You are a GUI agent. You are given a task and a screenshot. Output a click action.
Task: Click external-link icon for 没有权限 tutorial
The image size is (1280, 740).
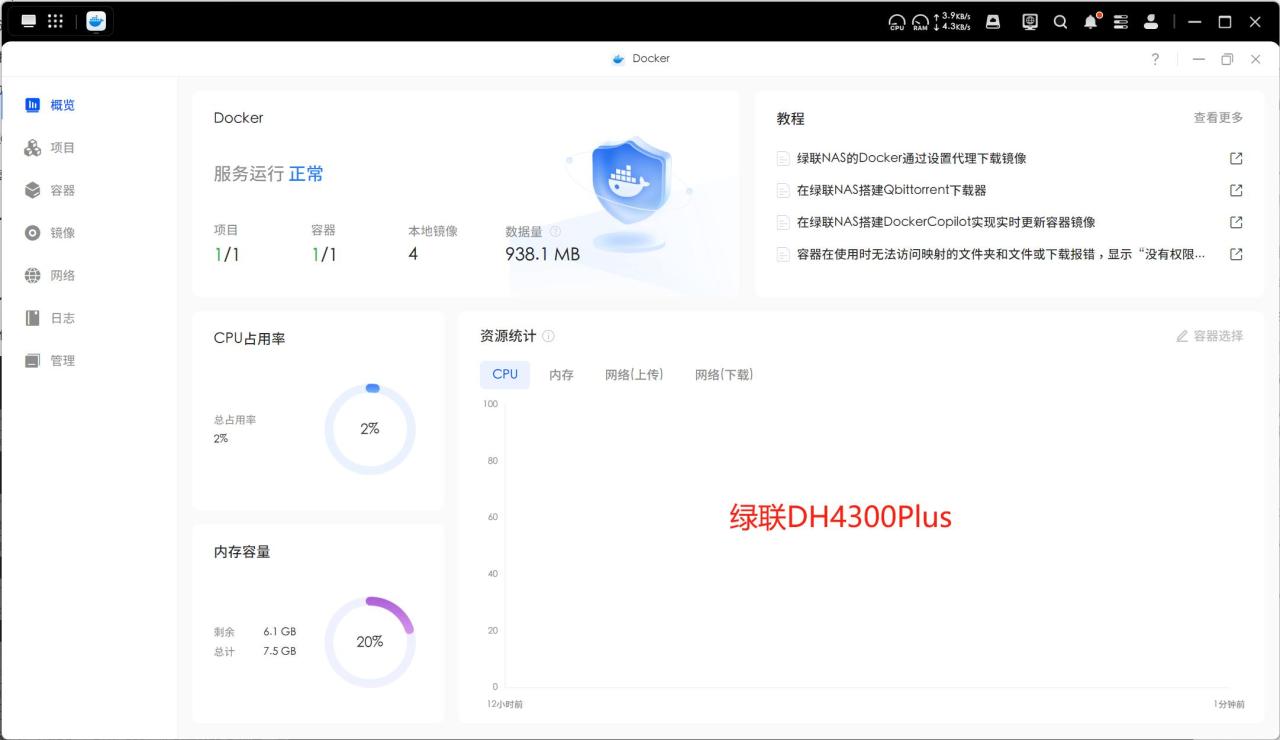1236,254
